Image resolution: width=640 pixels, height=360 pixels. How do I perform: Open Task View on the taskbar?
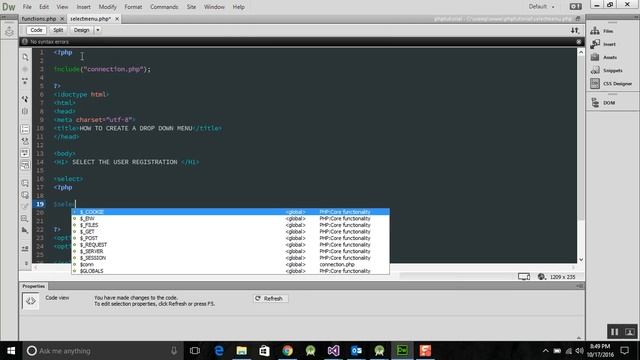tap(195, 351)
